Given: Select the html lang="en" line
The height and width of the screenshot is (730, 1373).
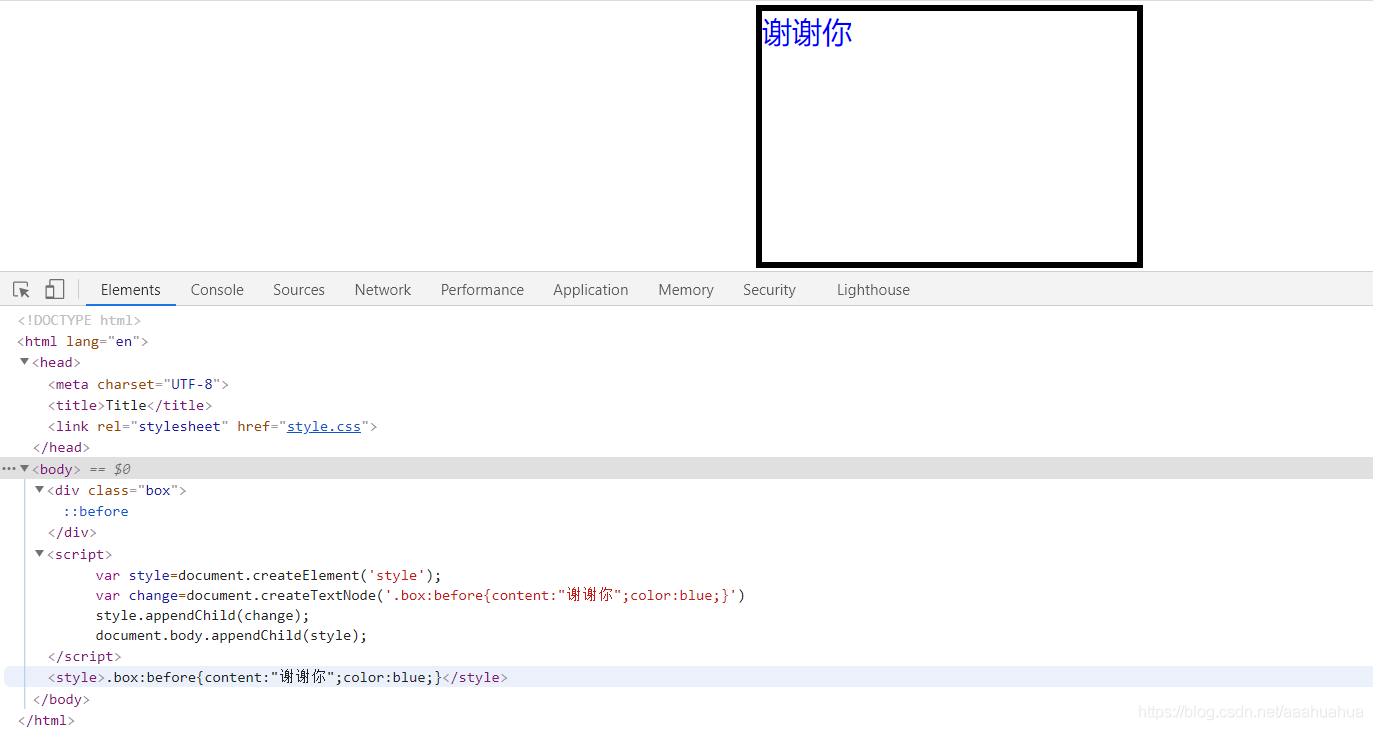Looking at the screenshot, I should (82, 341).
